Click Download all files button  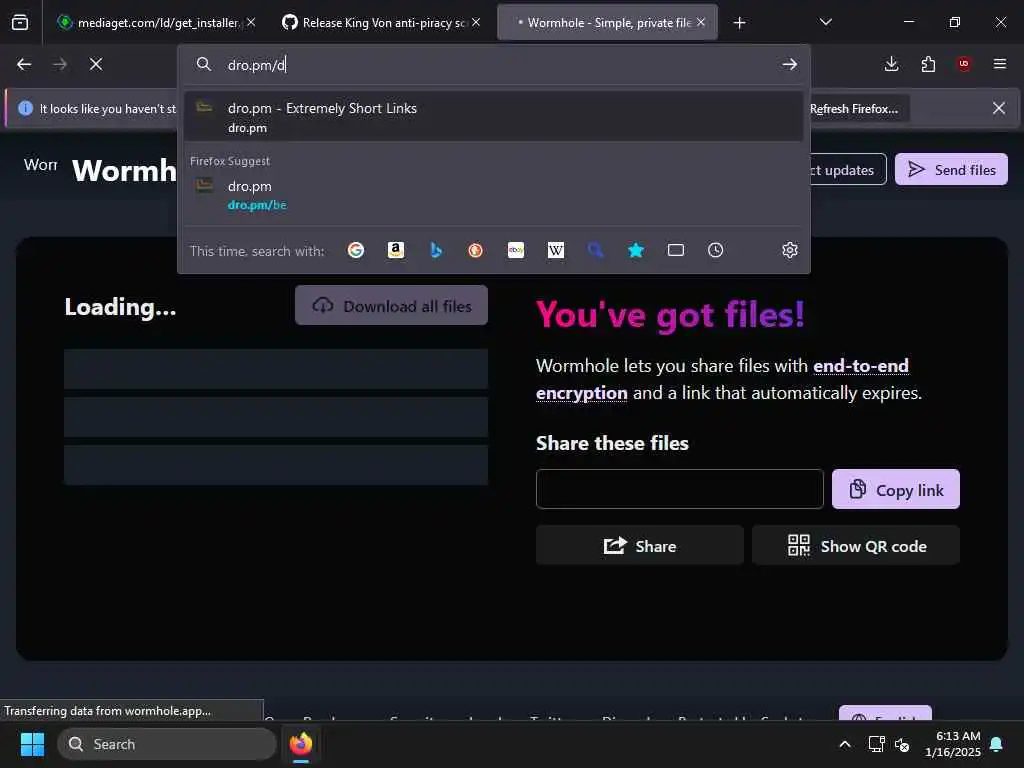[391, 305]
